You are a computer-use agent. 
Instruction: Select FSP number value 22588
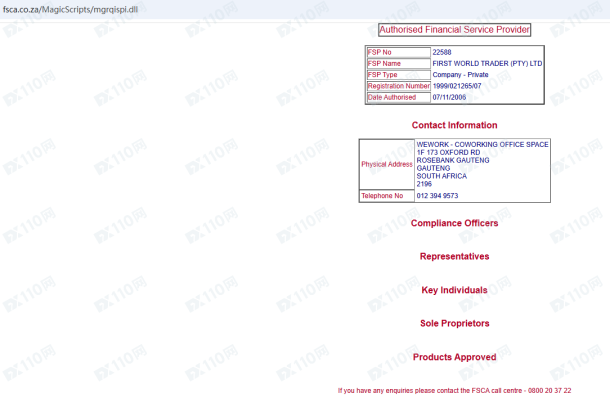coord(442,52)
